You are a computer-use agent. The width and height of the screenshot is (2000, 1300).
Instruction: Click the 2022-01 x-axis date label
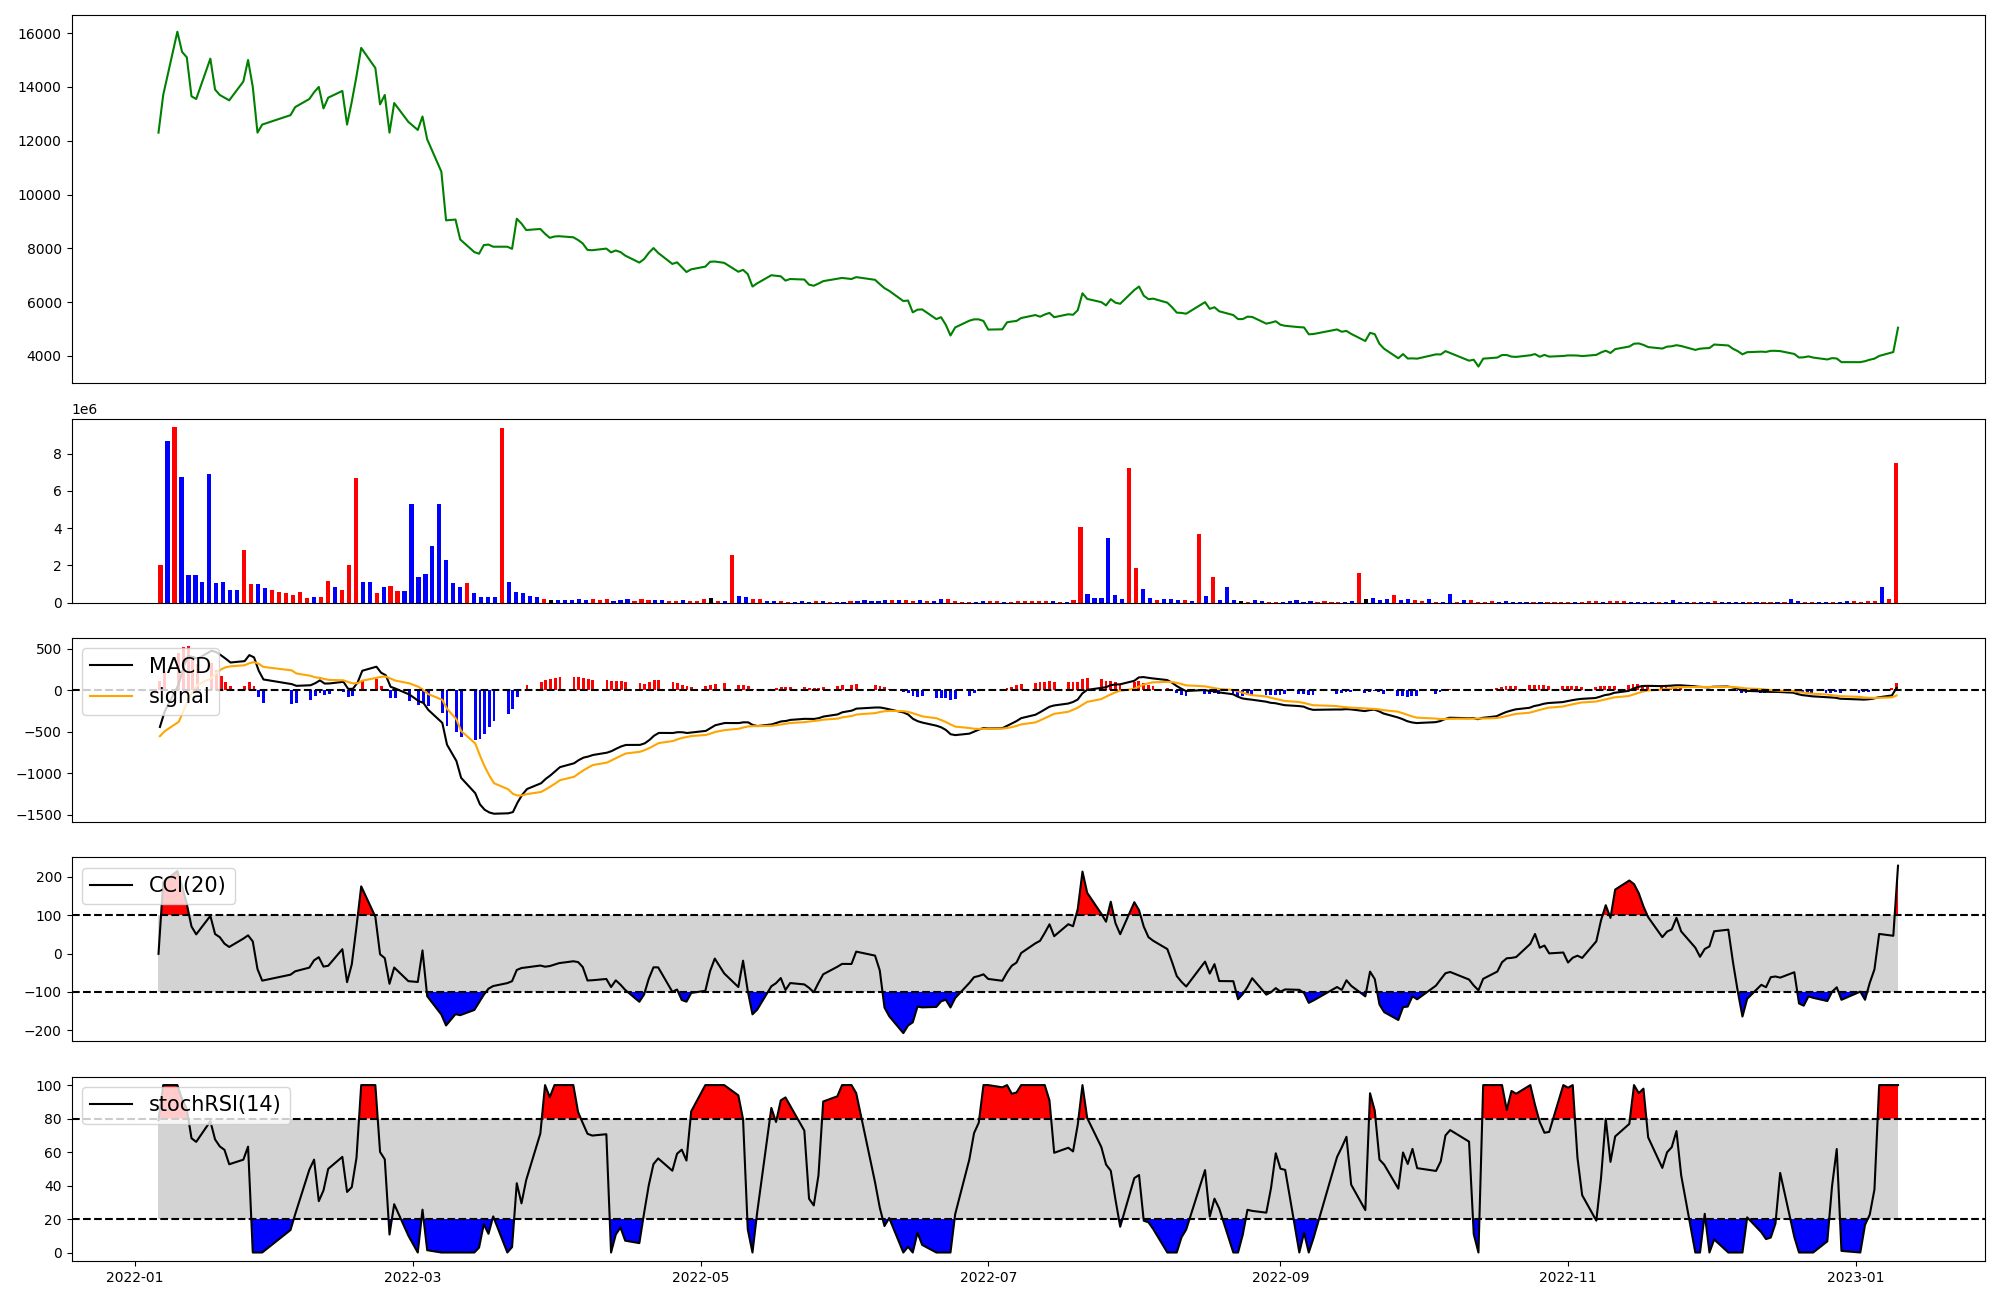pyautogui.click(x=134, y=1277)
